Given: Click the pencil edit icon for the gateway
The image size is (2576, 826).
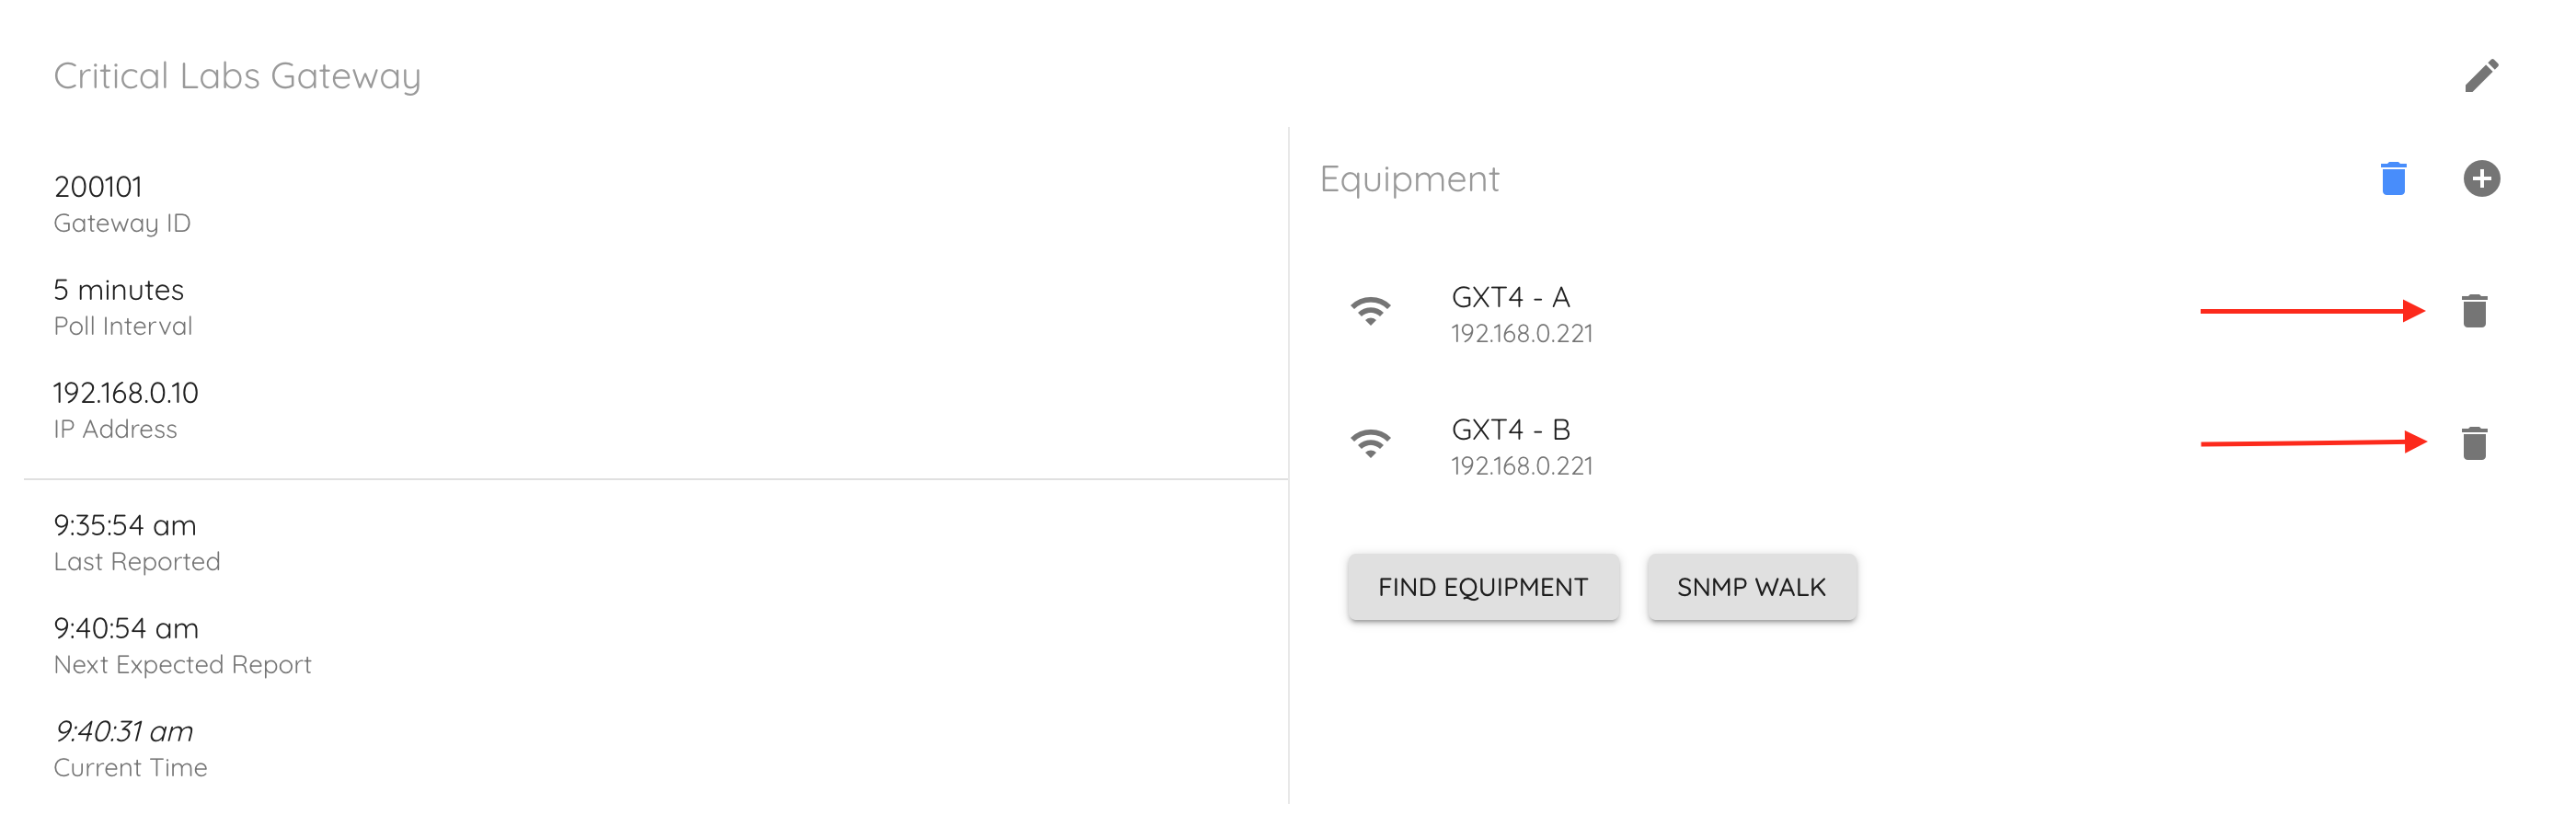Looking at the screenshot, I should (x=2481, y=76).
